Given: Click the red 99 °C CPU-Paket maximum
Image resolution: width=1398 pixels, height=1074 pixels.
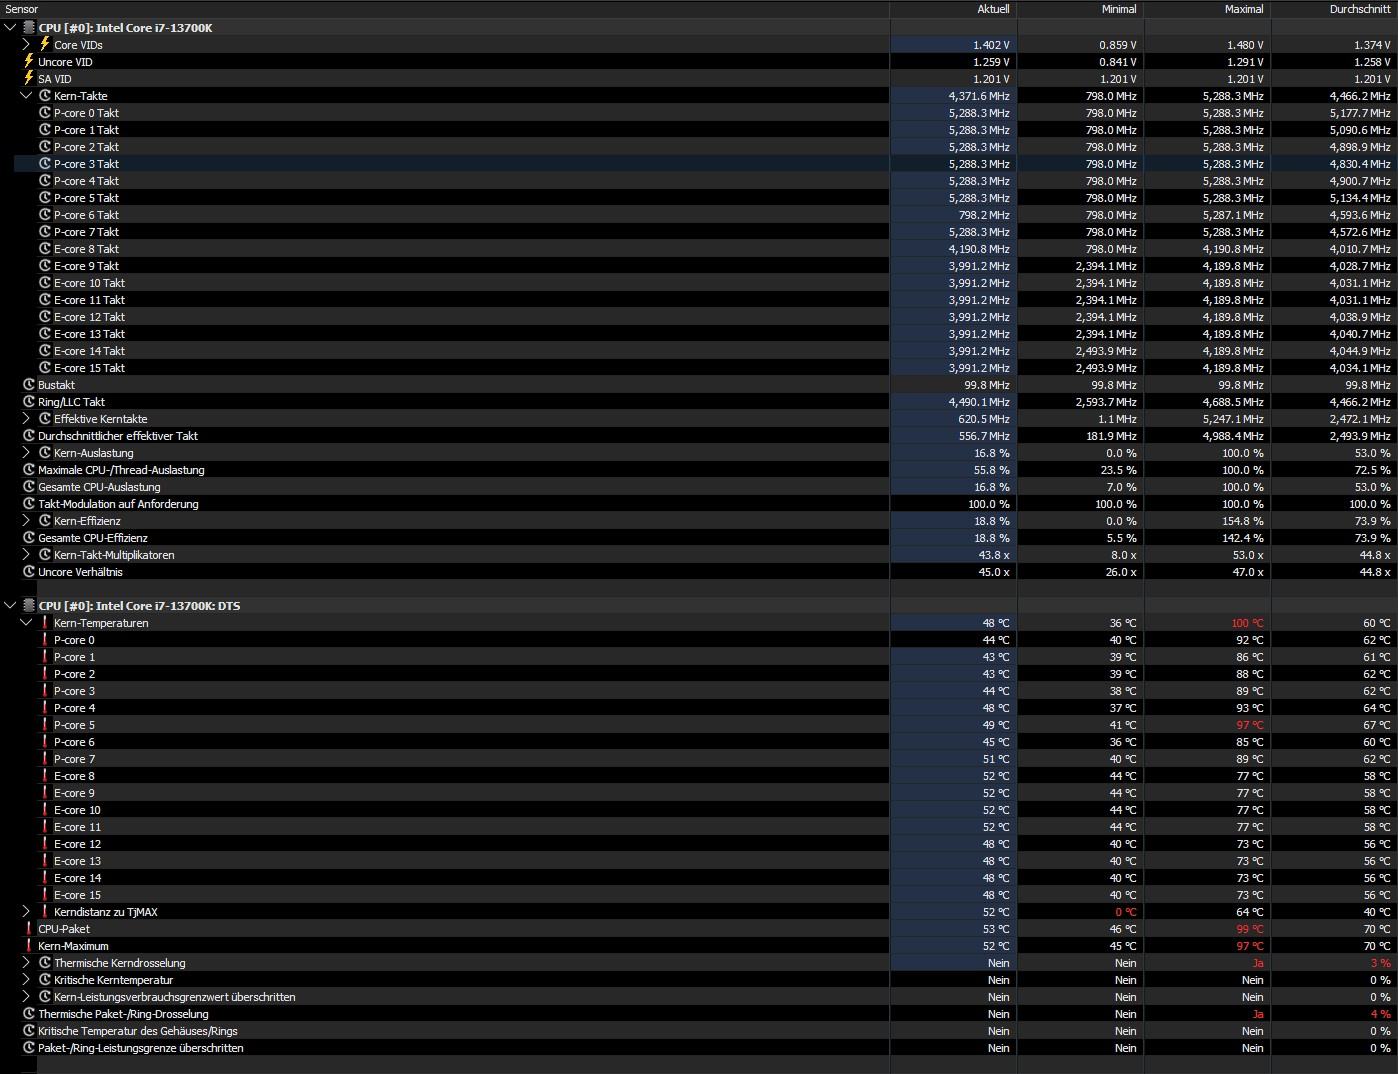Looking at the screenshot, I should 1250,929.
